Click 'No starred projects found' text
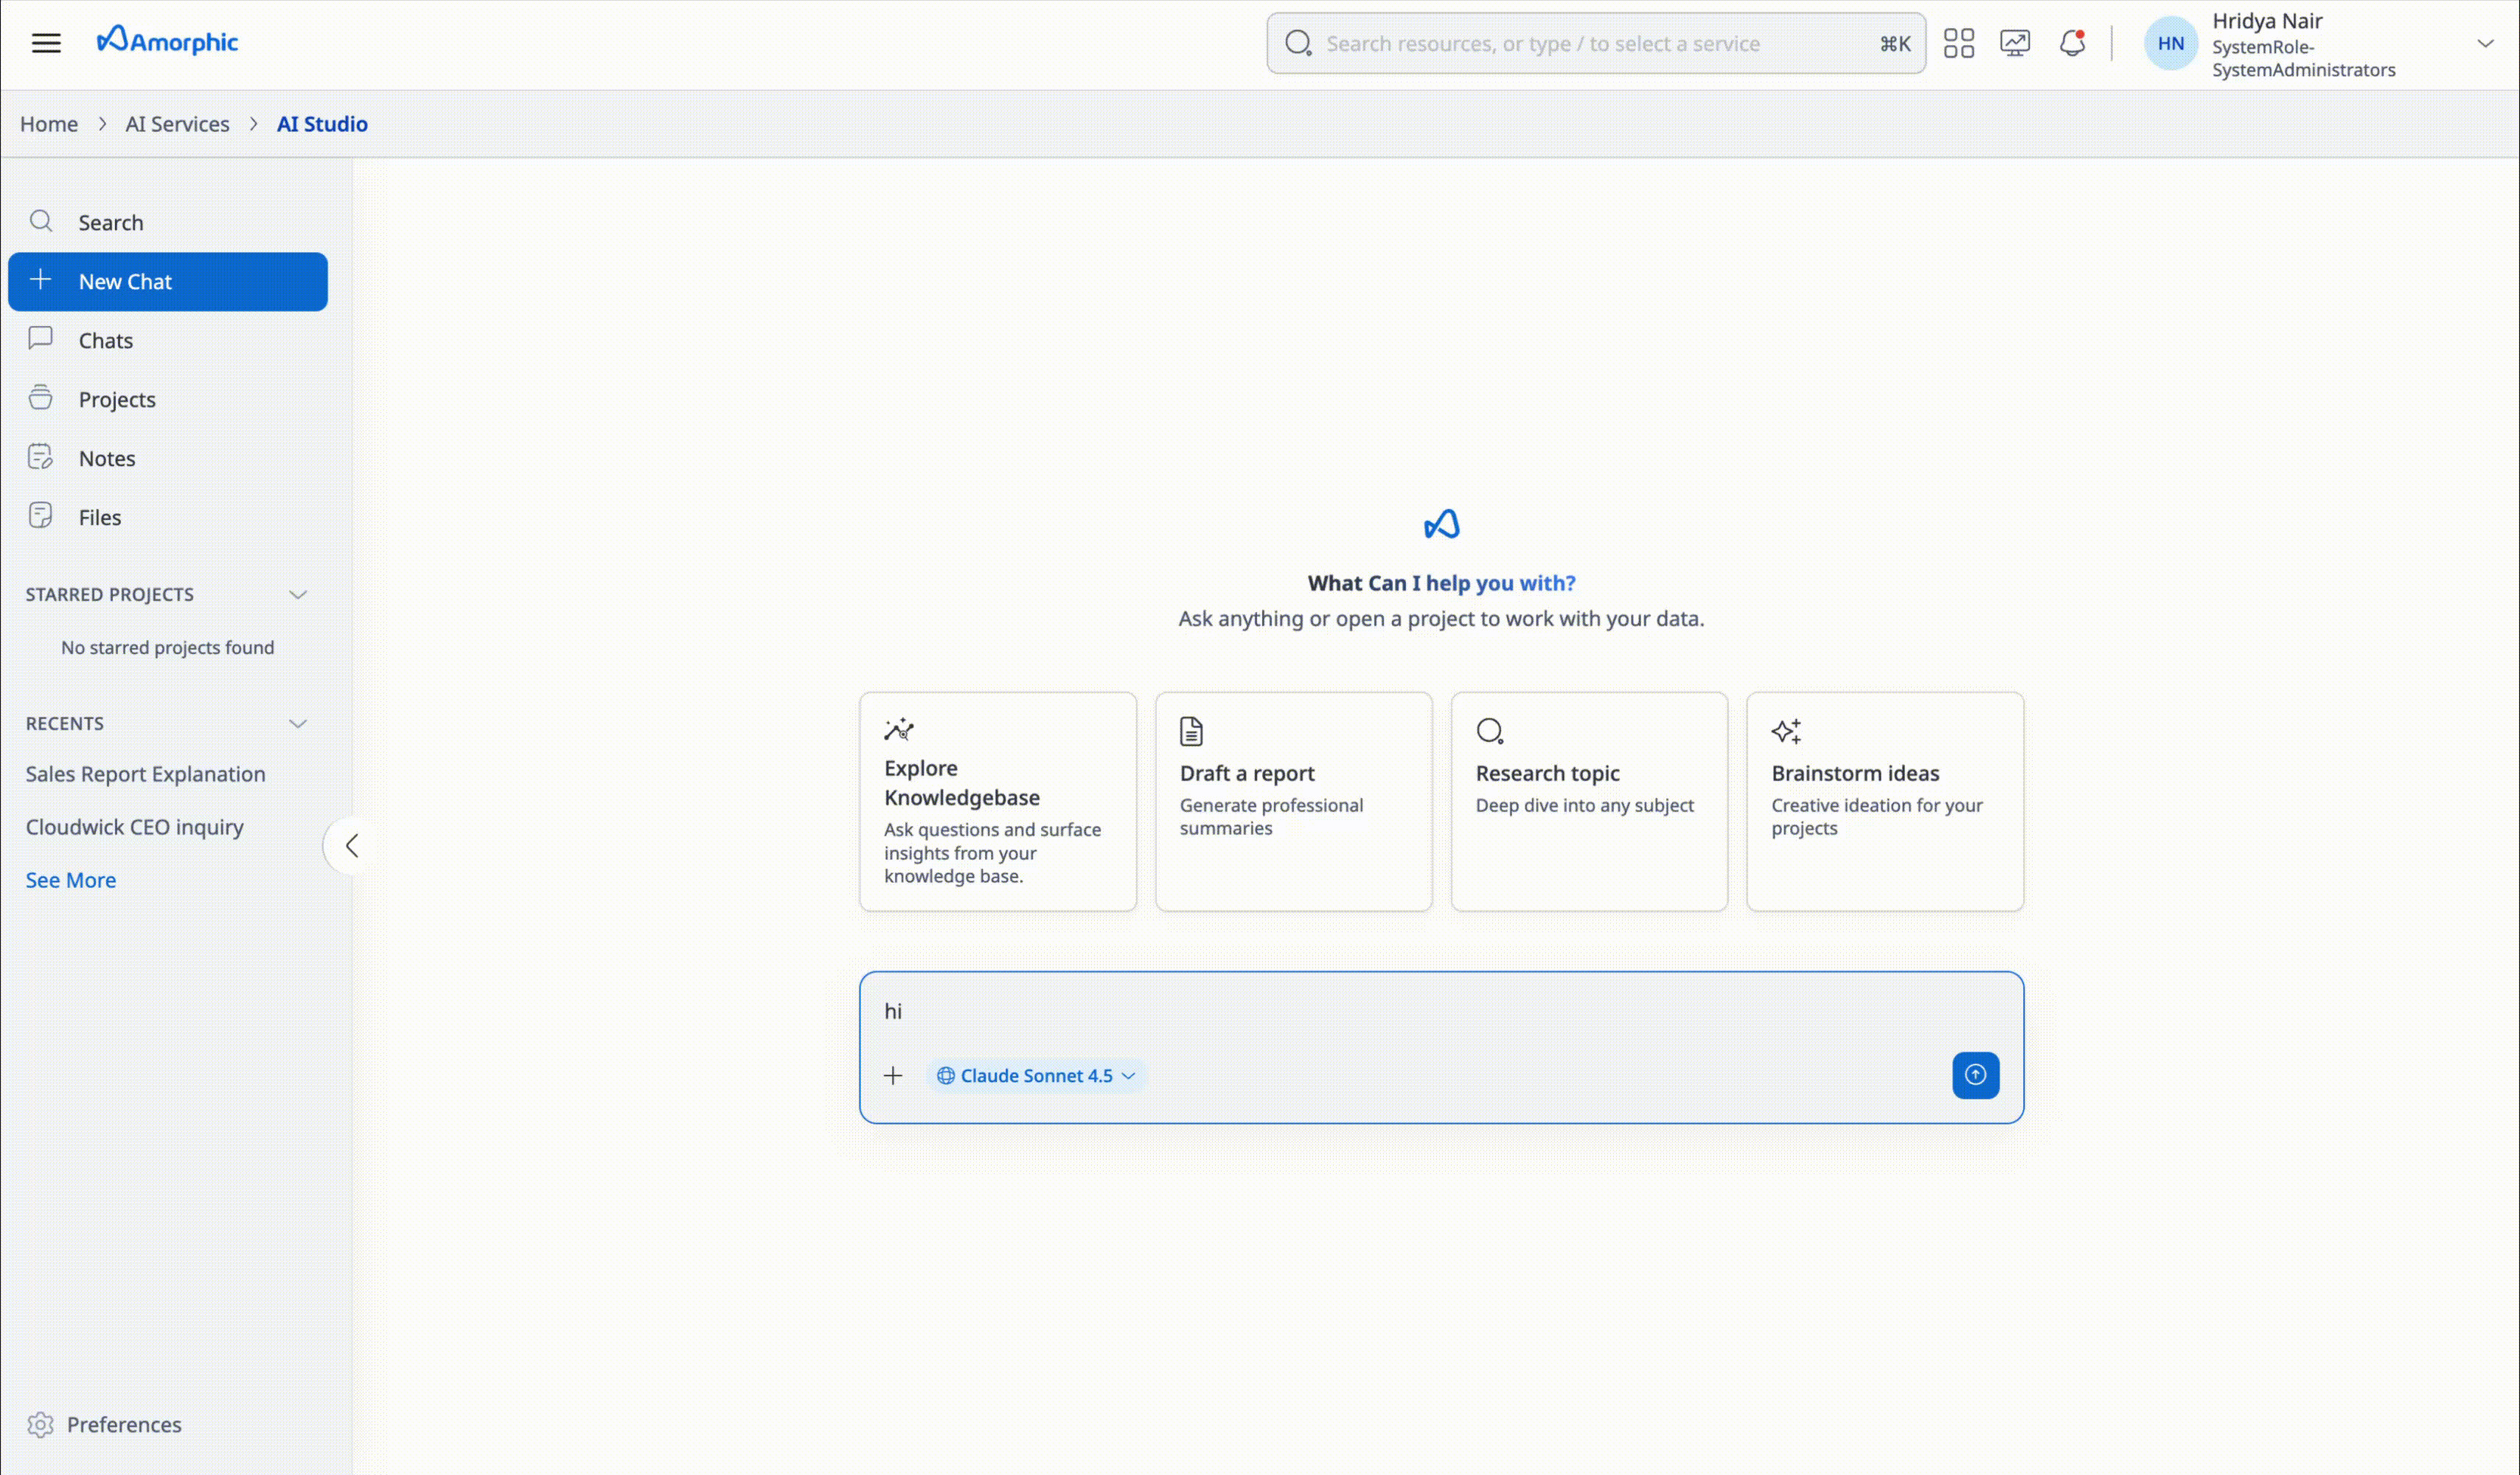Image resolution: width=2520 pixels, height=1475 pixels. [168, 648]
